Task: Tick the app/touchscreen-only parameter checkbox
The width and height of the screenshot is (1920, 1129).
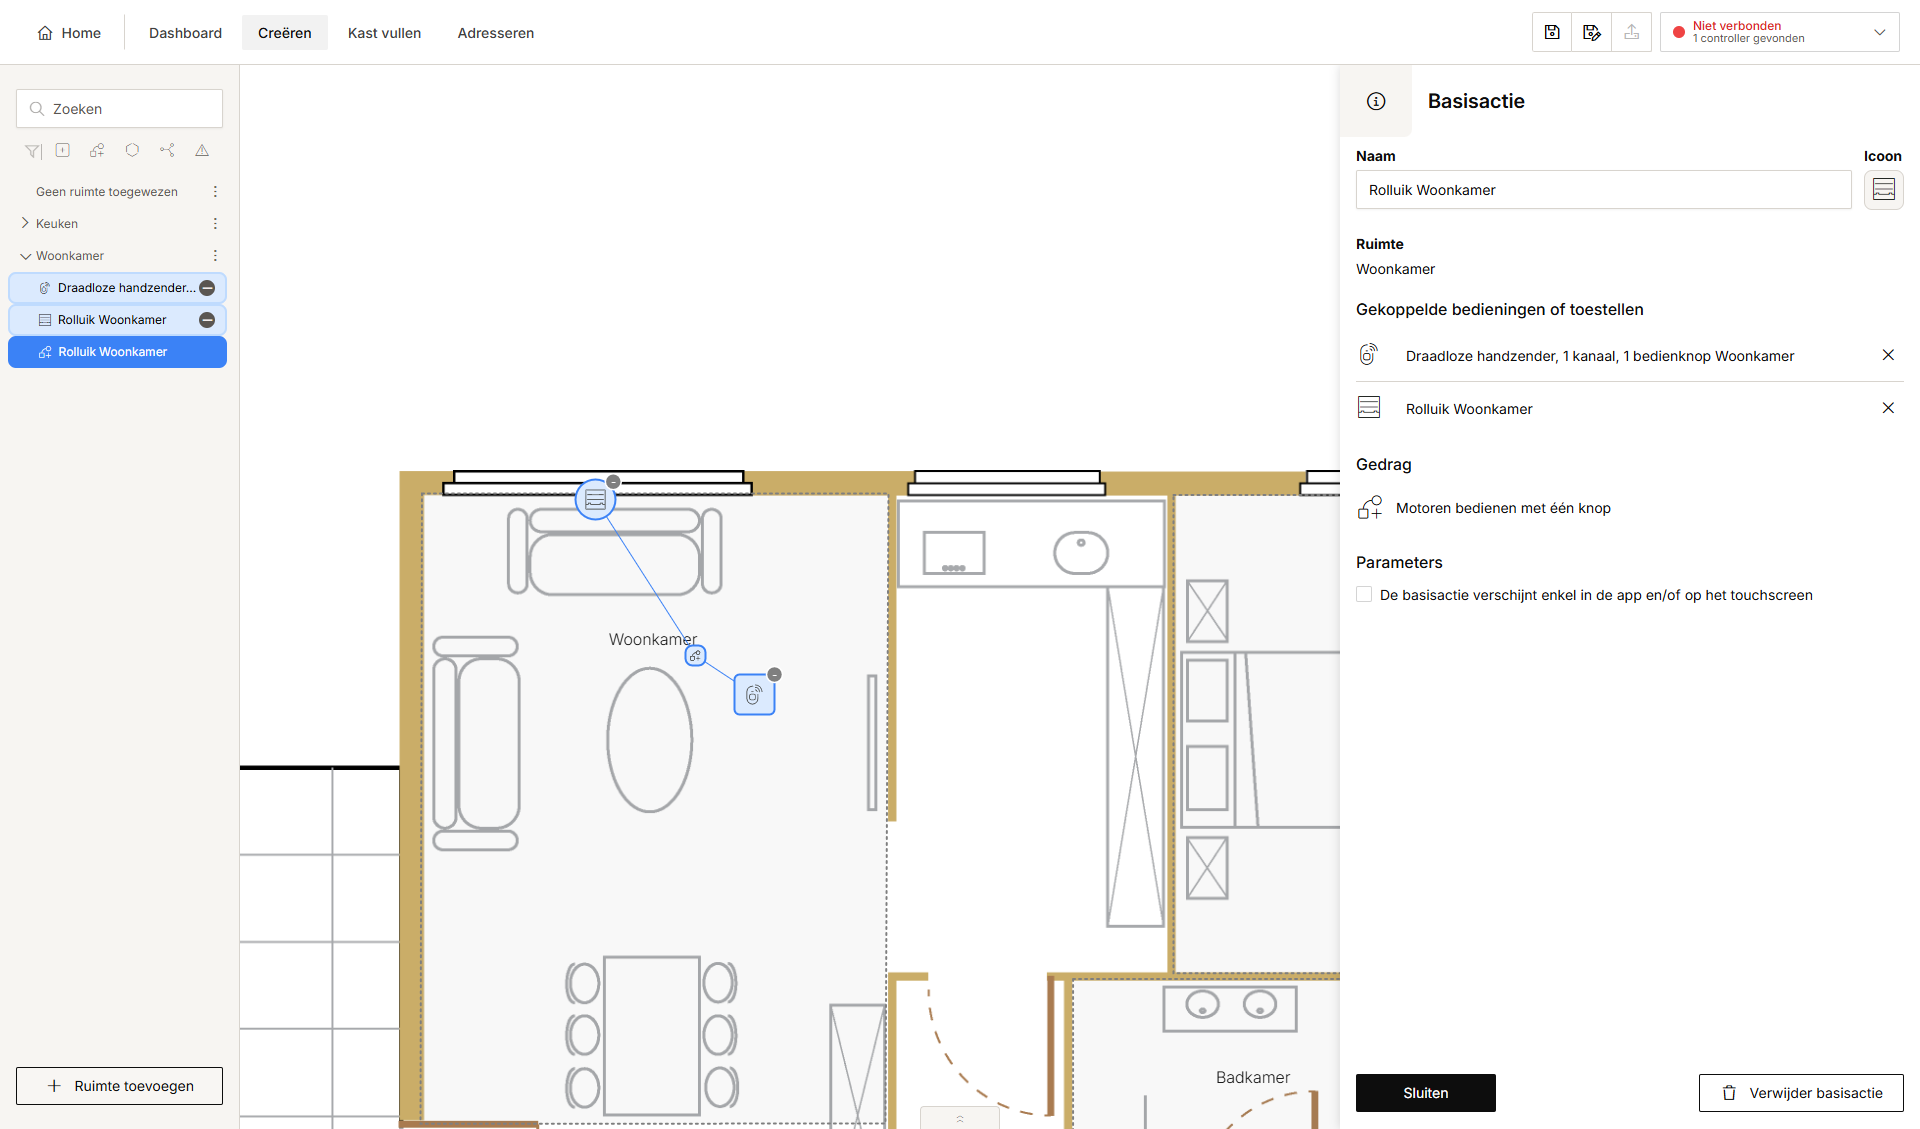Action: (x=1364, y=594)
